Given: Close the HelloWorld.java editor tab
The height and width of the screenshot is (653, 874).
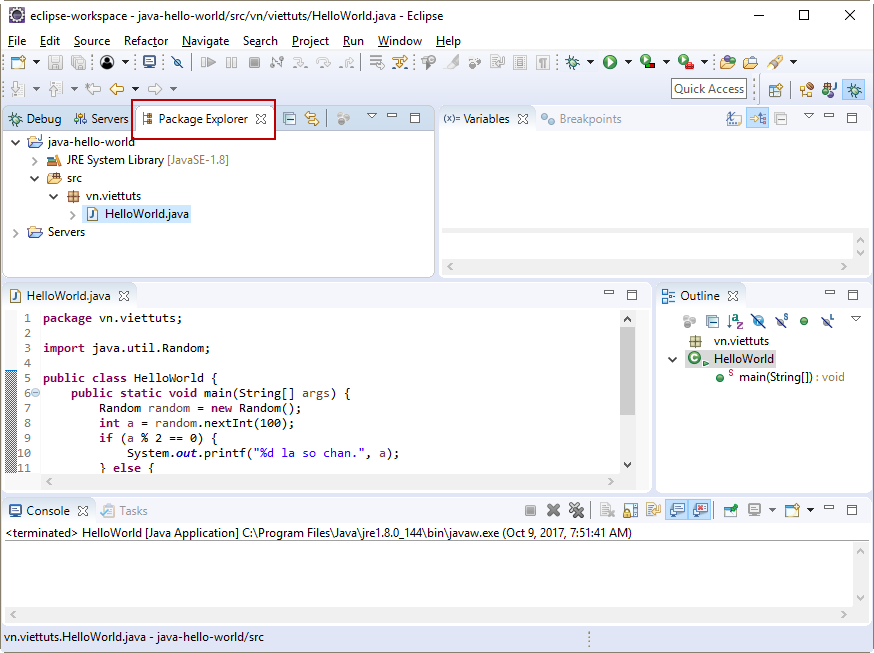Looking at the screenshot, I should pos(124,296).
